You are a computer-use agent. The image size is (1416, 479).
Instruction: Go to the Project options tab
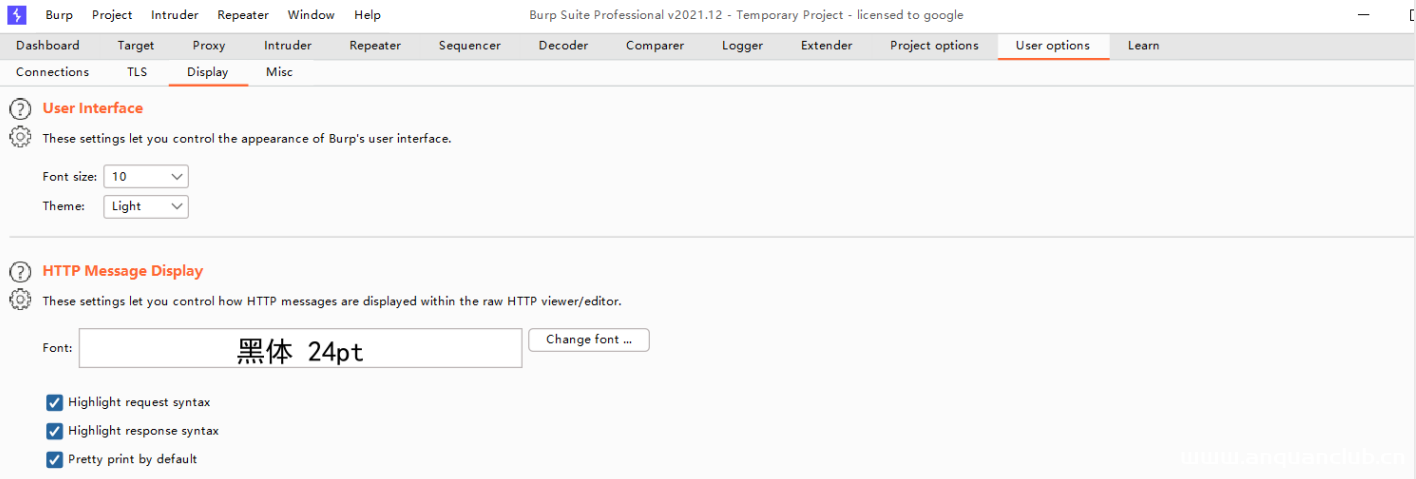coord(934,46)
